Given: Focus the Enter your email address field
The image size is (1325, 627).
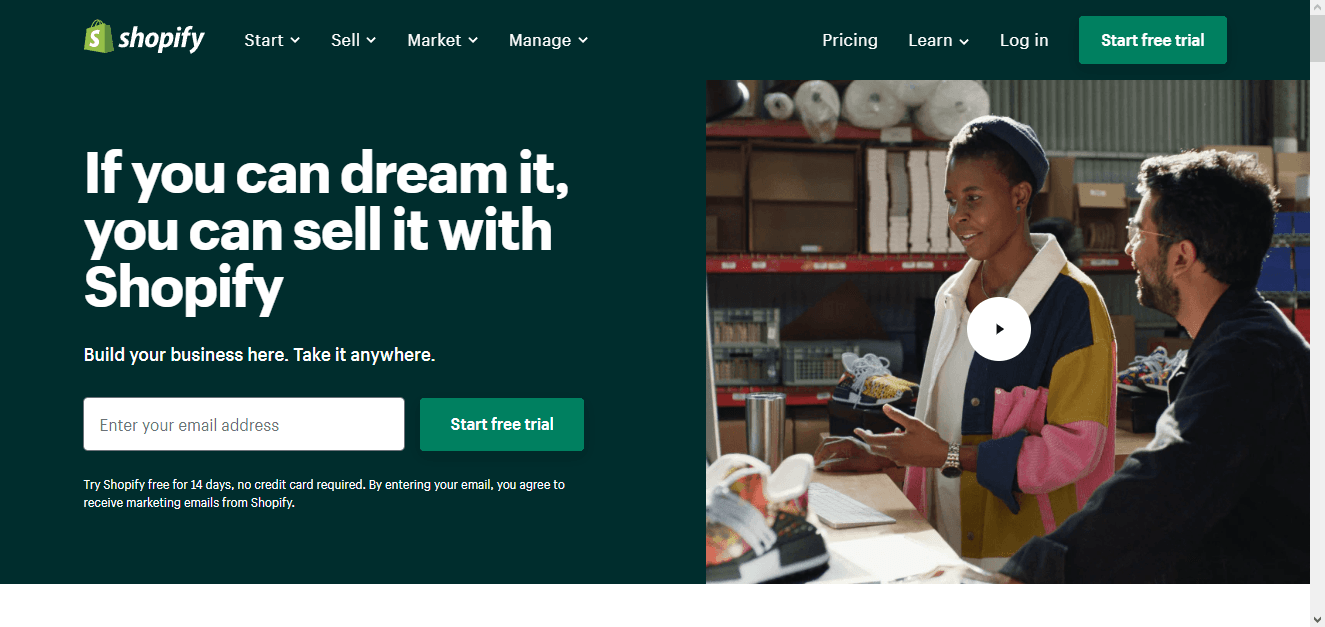Looking at the screenshot, I should point(244,424).
